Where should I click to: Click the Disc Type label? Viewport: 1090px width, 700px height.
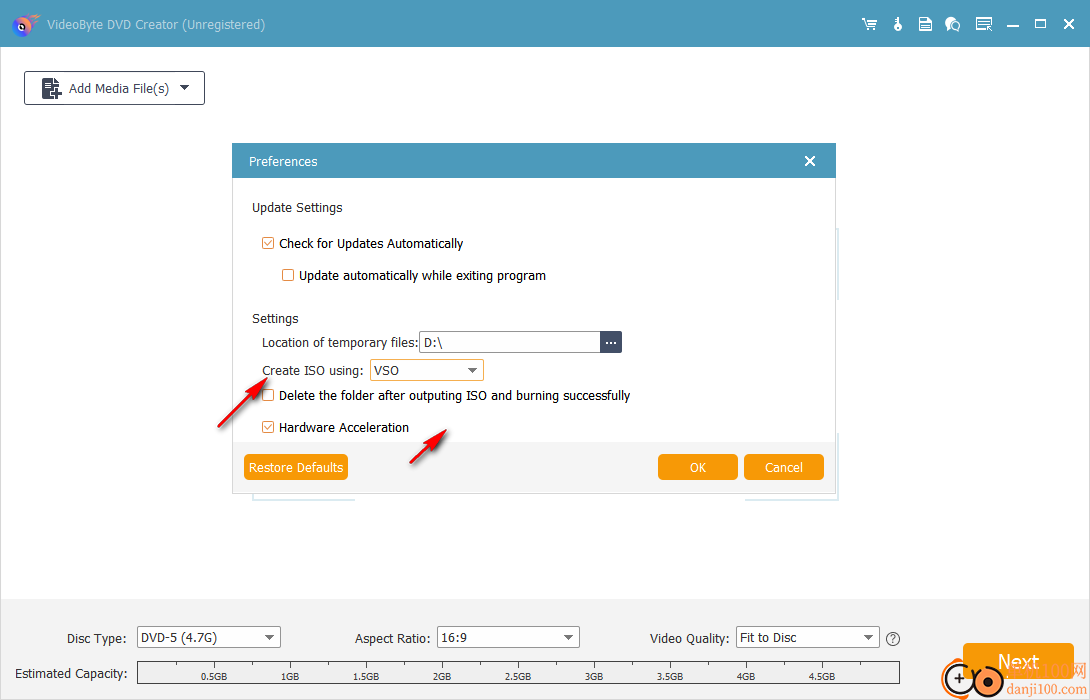click(x=97, y=639)
